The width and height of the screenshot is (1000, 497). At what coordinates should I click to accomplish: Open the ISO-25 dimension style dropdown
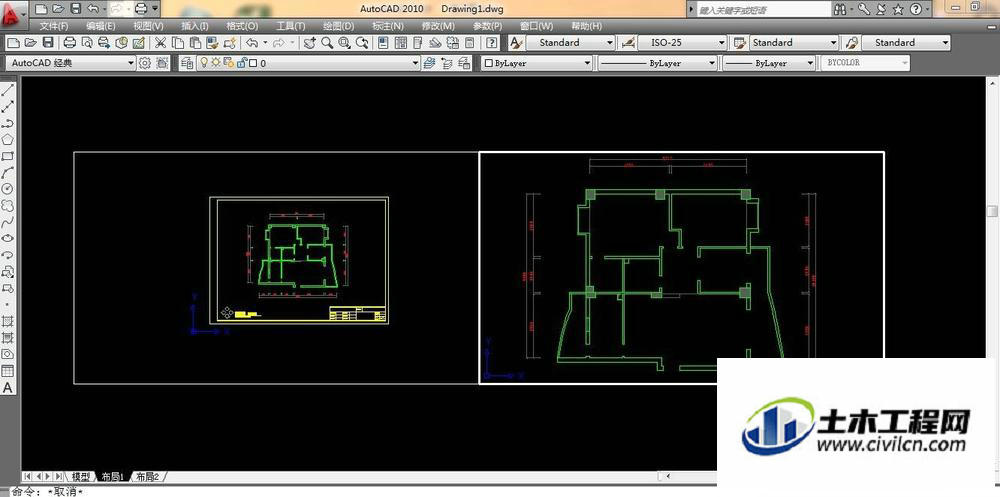(682, 43)
